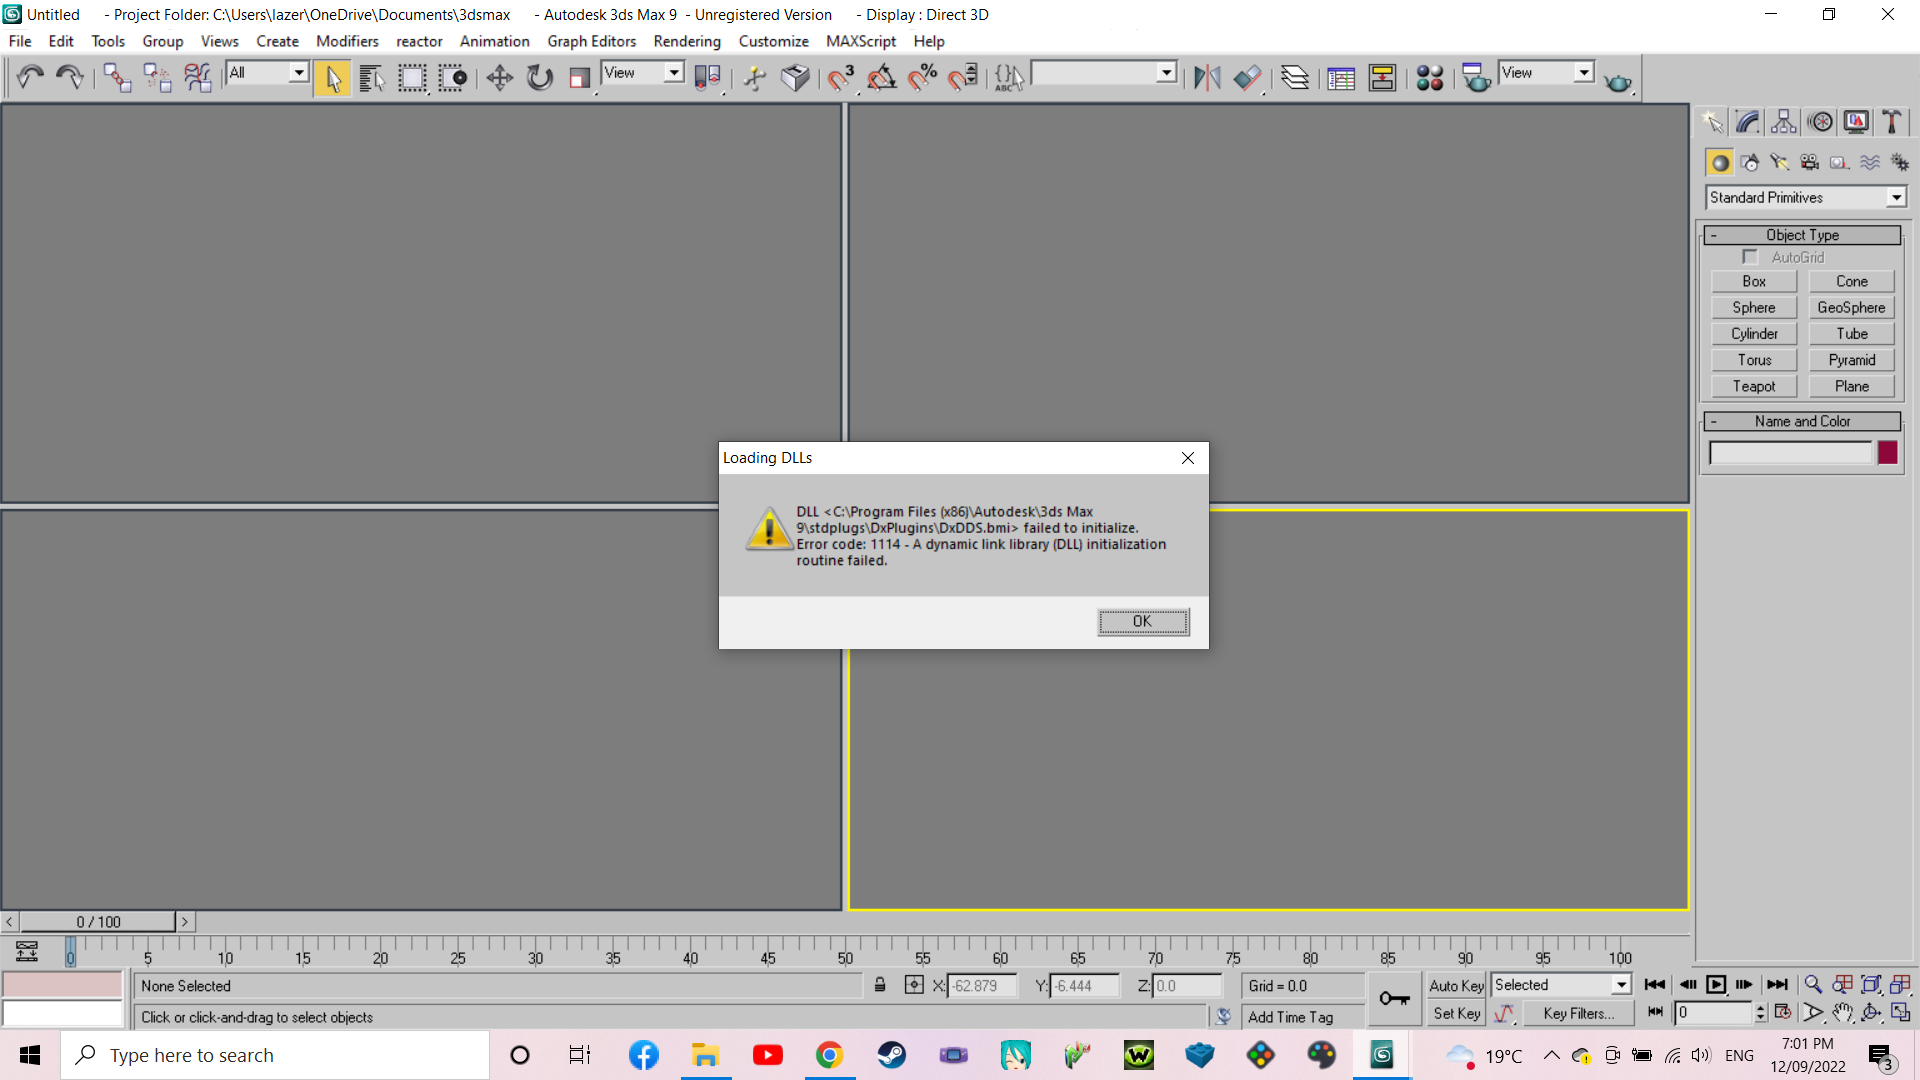The image size is (1920, 1080).
Task: Open the Space Warps category icon
Action: [1869, 162]
